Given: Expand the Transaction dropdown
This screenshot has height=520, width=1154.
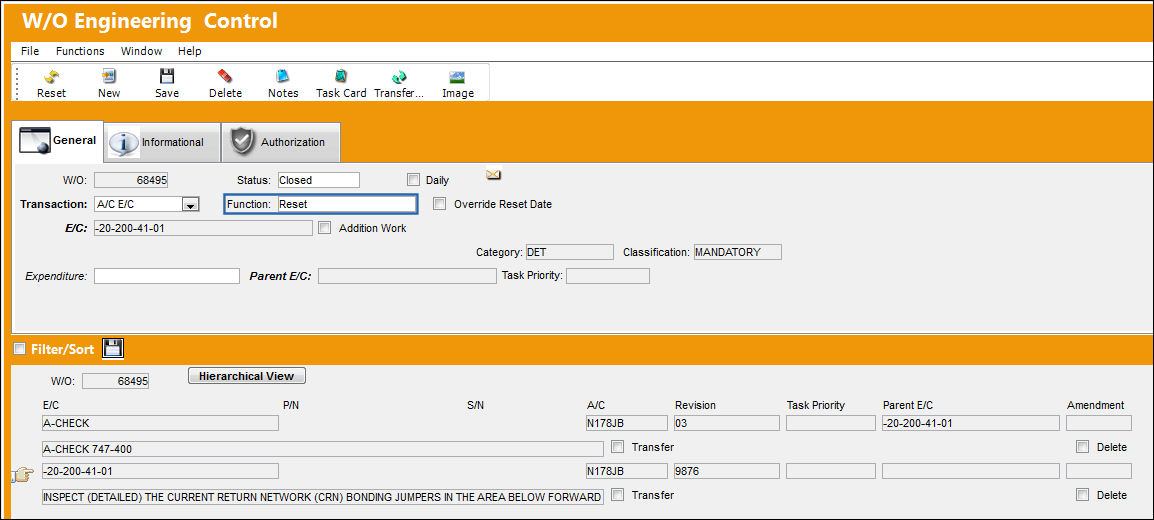Looking at the screenshot, I should point(191,204).
